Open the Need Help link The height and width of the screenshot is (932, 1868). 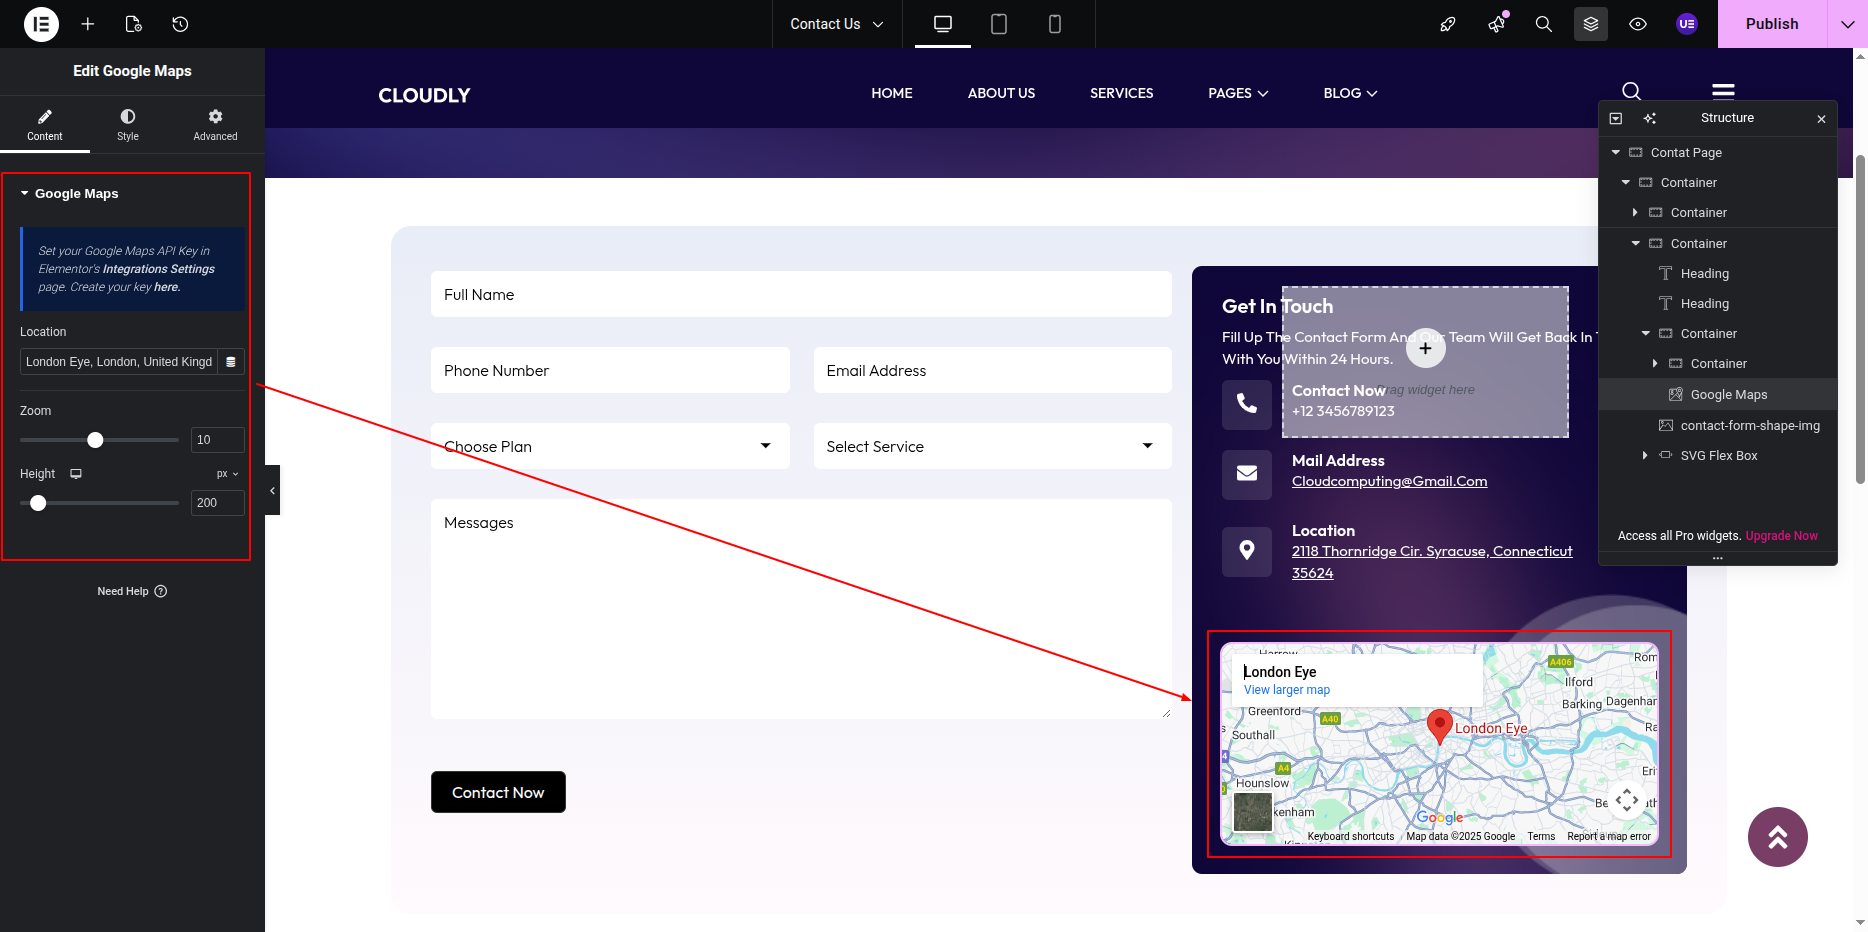[132, 591]
